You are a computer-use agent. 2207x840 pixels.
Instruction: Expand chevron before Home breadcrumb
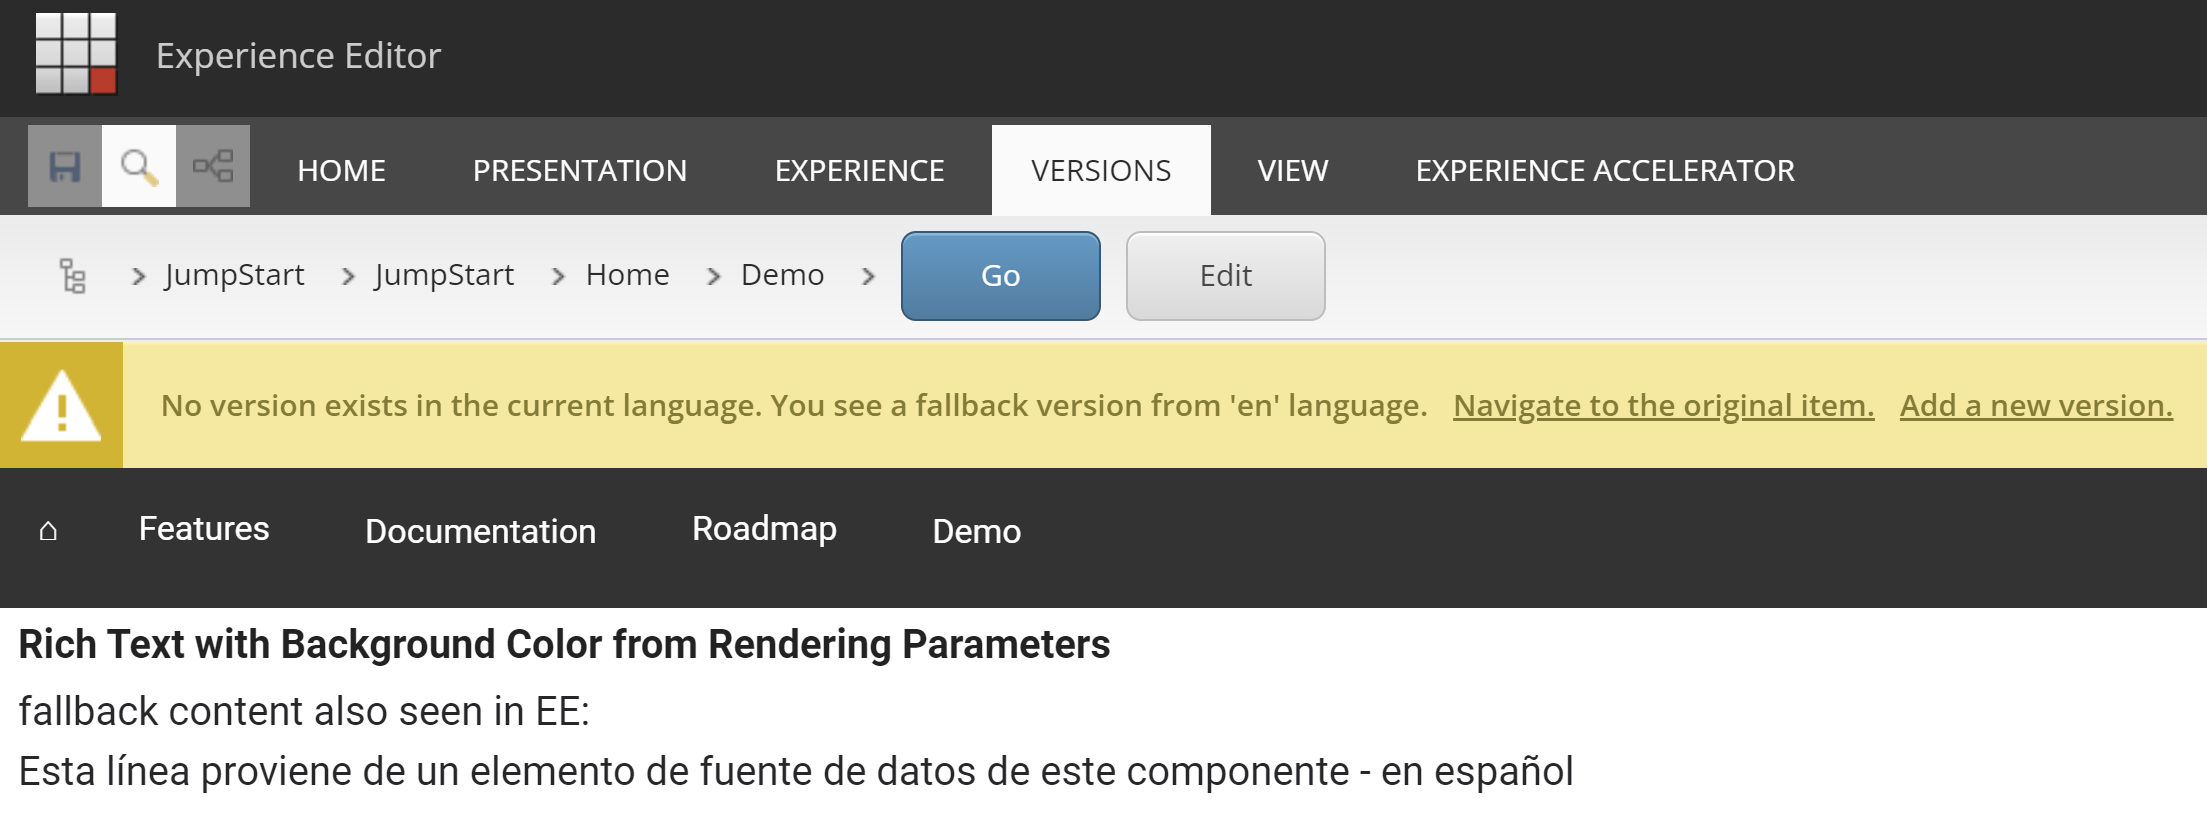[558, 276]
